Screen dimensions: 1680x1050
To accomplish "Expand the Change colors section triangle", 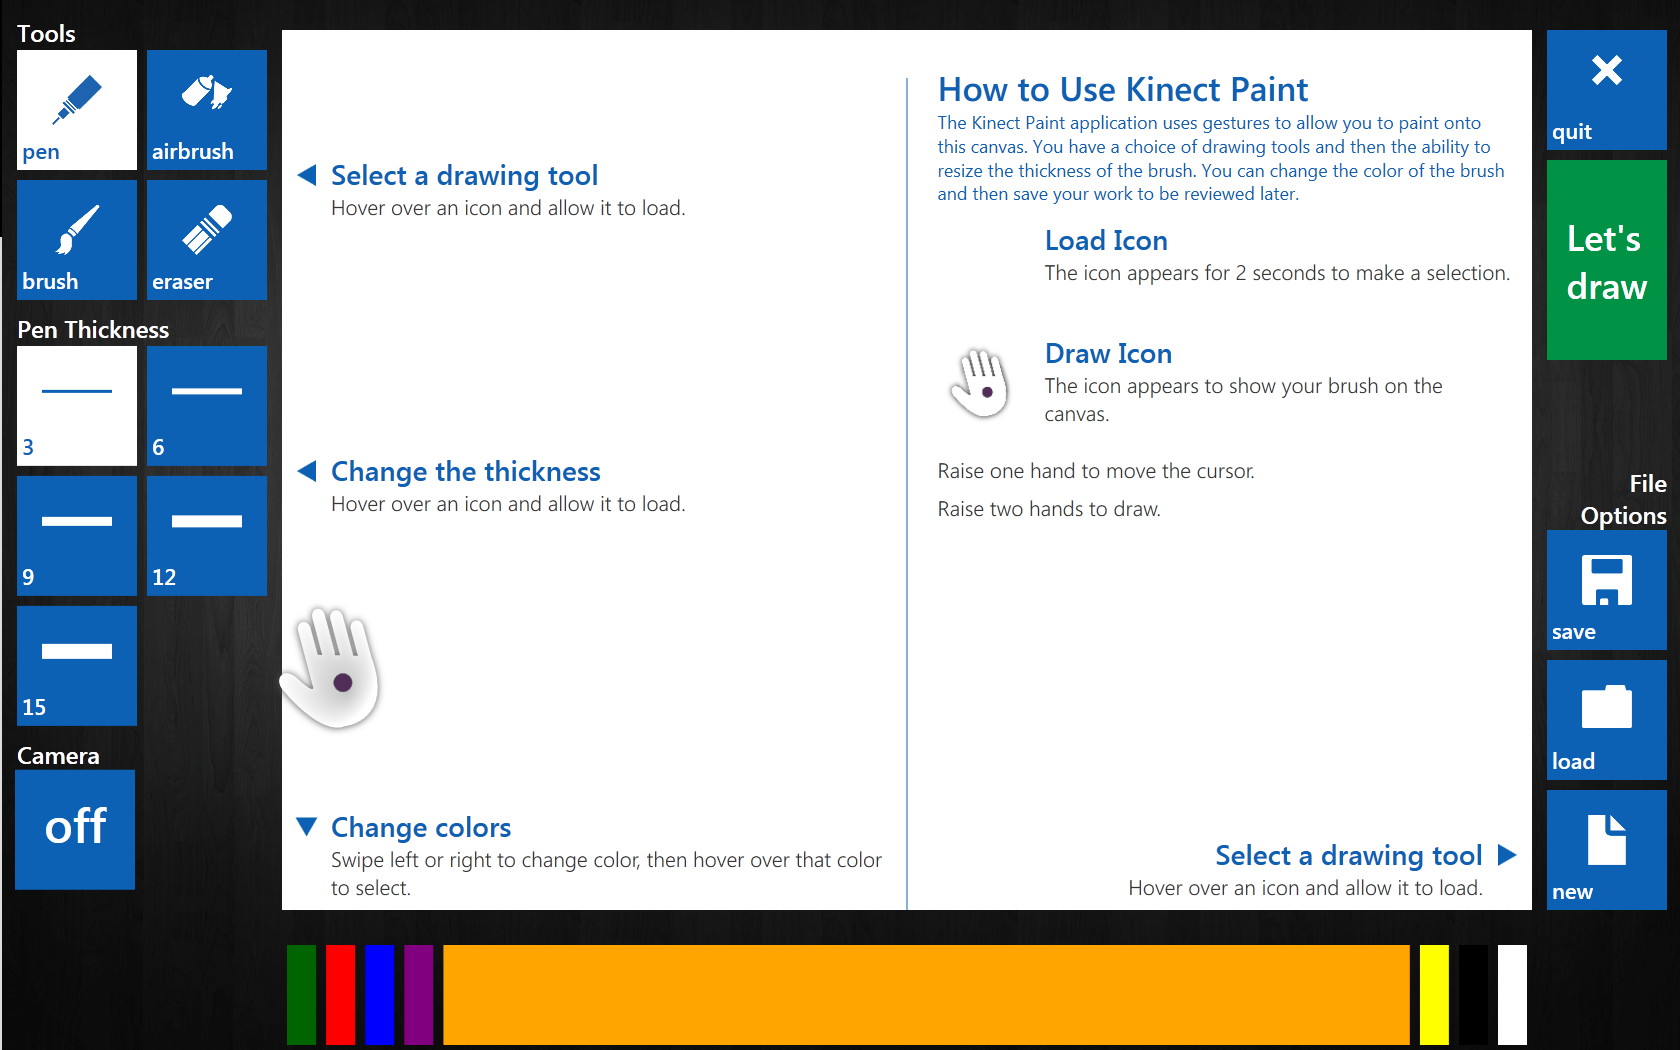I will [x=308, y=827].
